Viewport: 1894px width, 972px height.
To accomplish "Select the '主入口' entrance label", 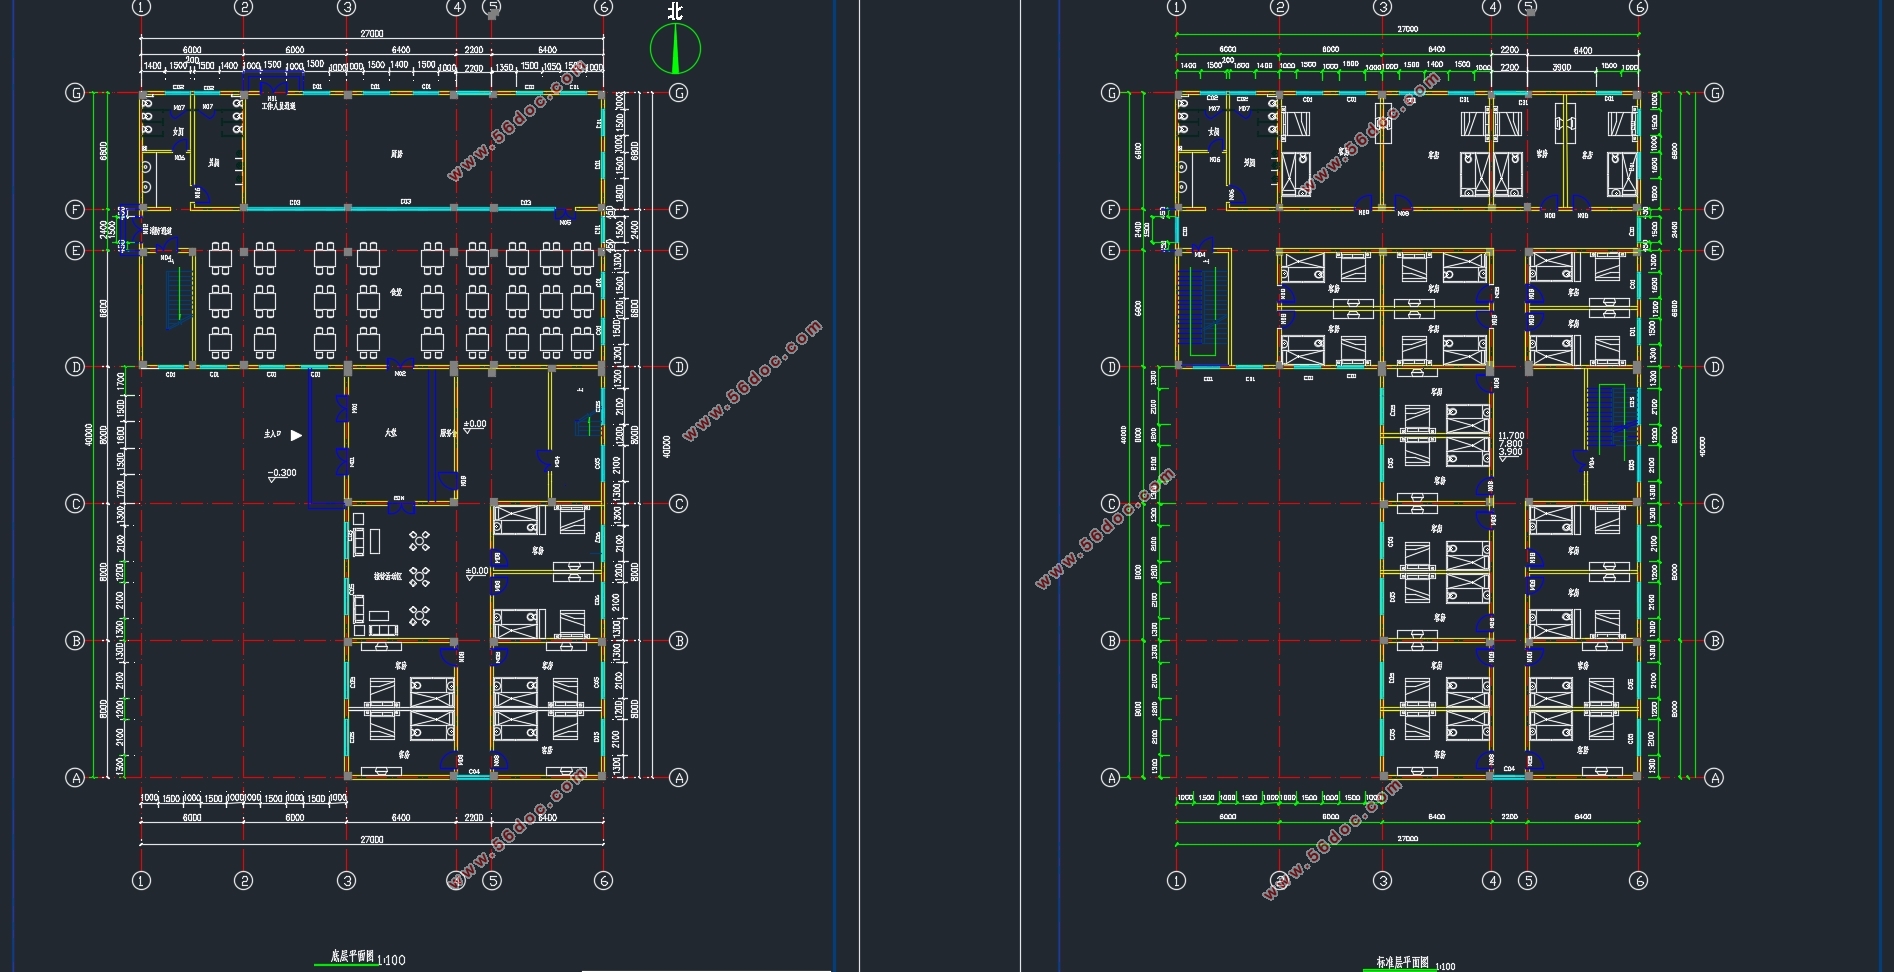I will 273,435.
